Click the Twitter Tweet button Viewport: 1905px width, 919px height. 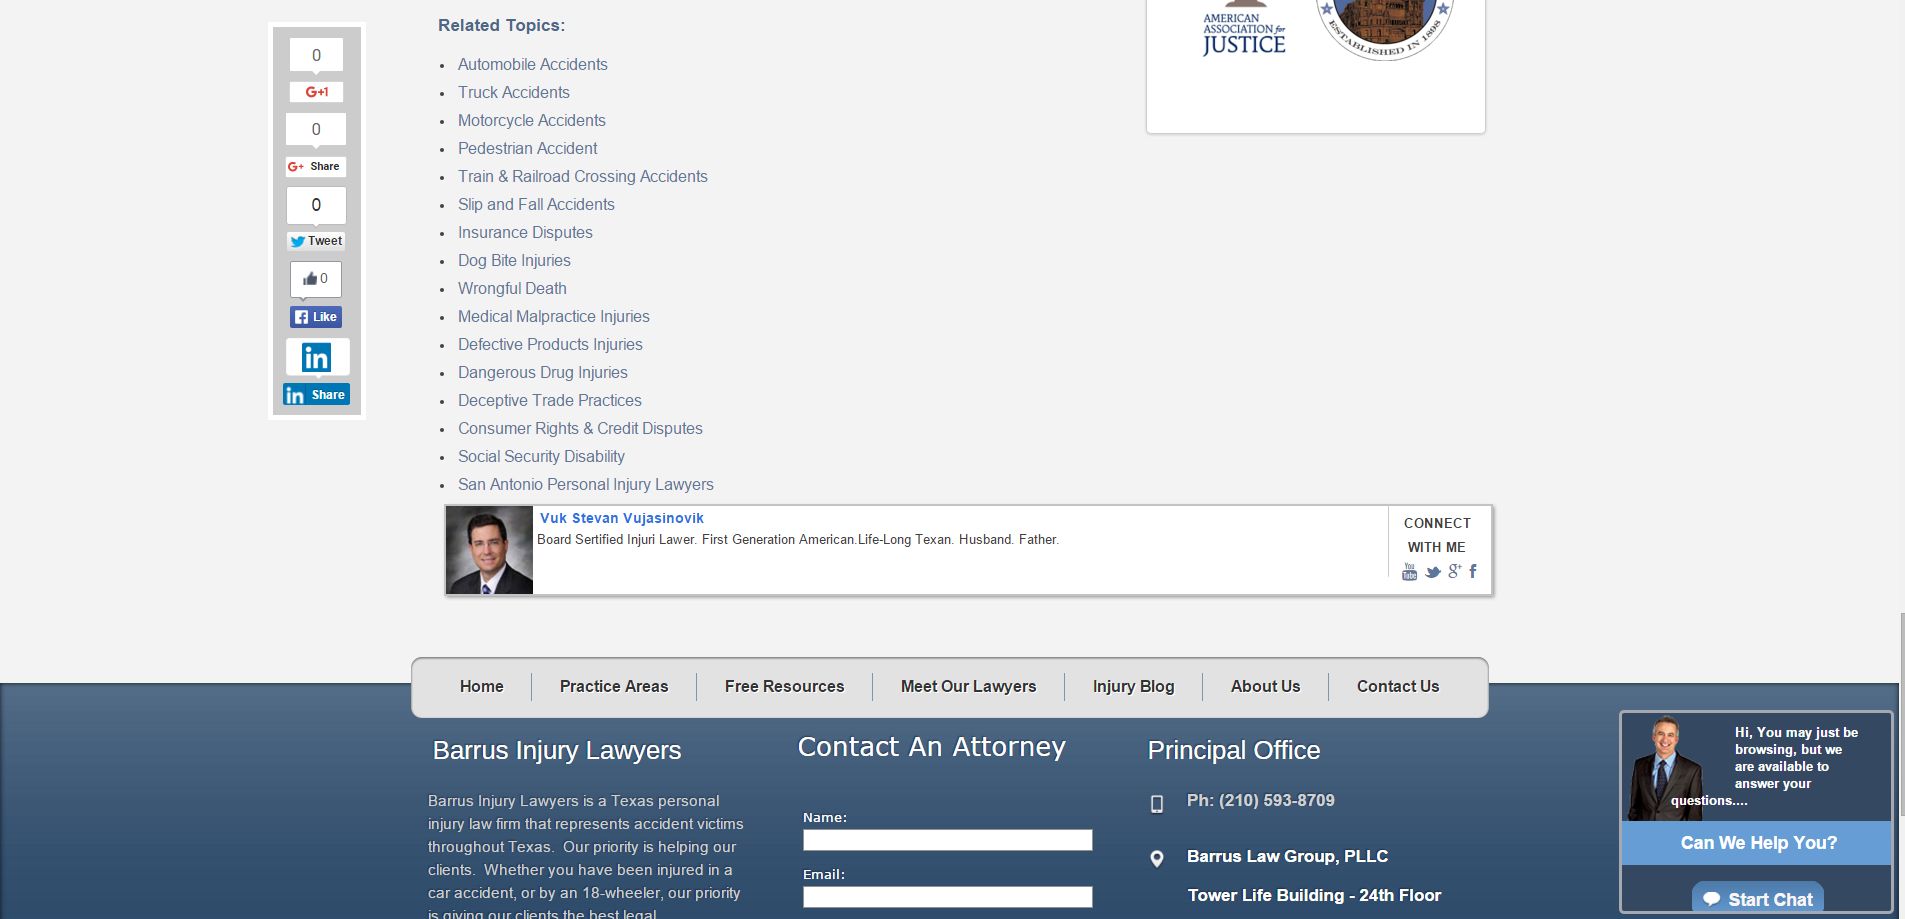tap(316, 241)
